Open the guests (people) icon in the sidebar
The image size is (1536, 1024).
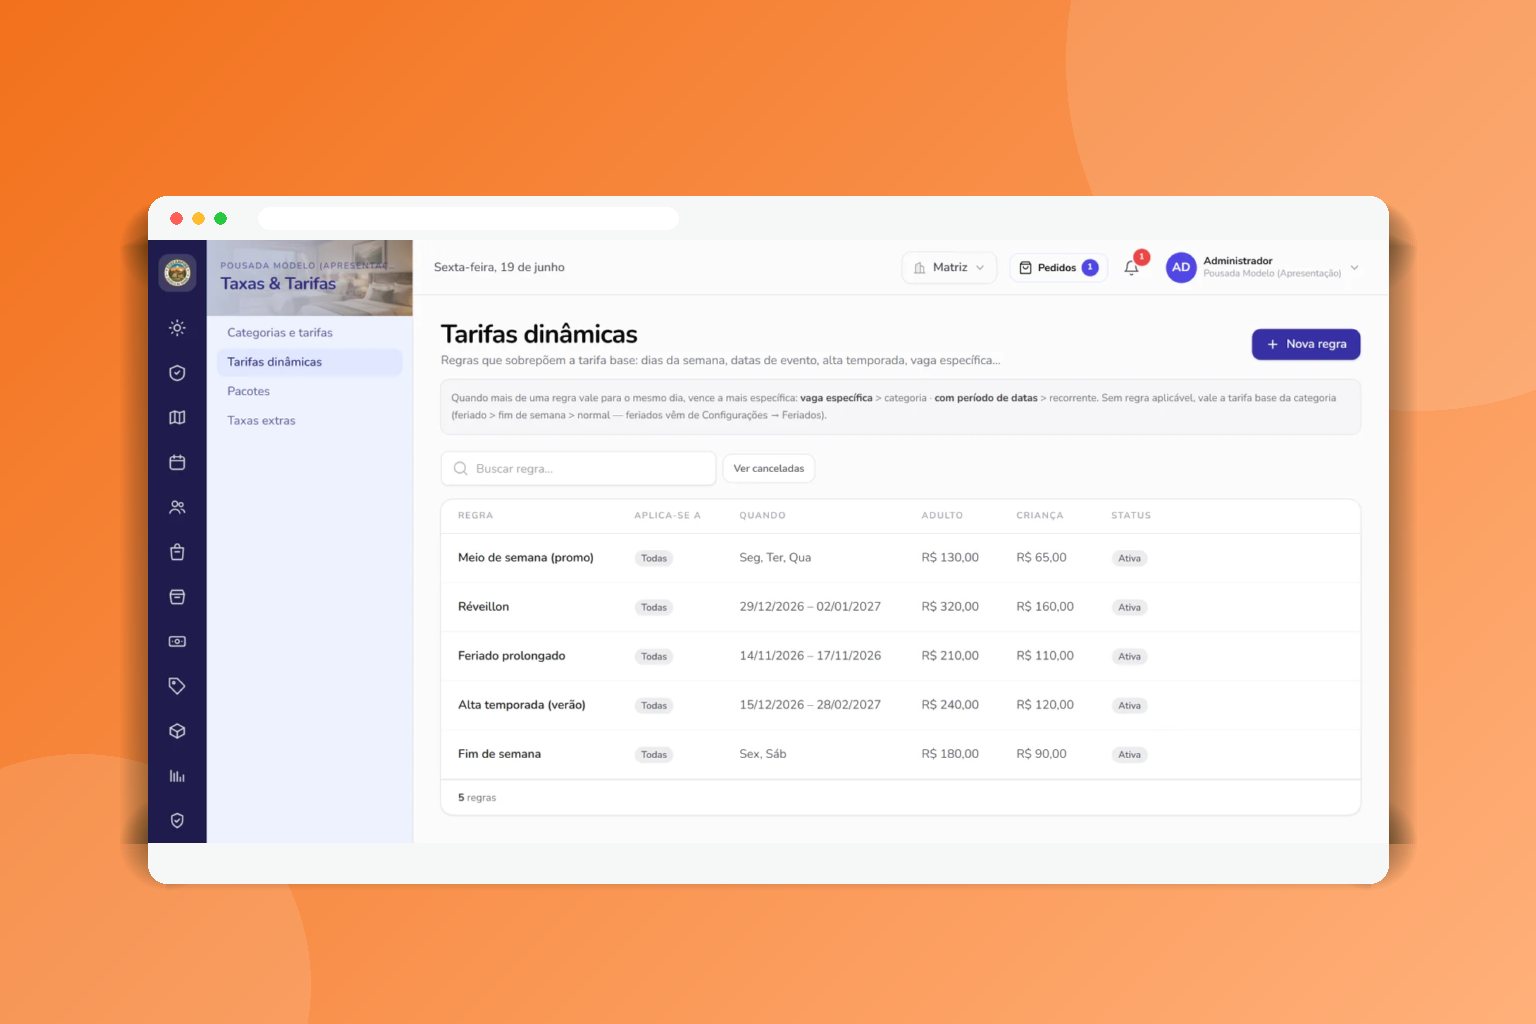pyautogui.click(x=177, y=507)
